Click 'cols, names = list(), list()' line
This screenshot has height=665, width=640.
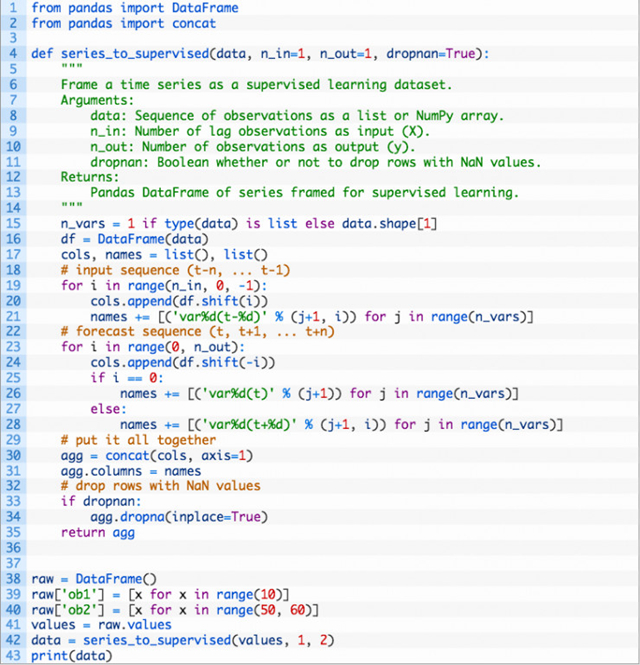click(164, 254)
